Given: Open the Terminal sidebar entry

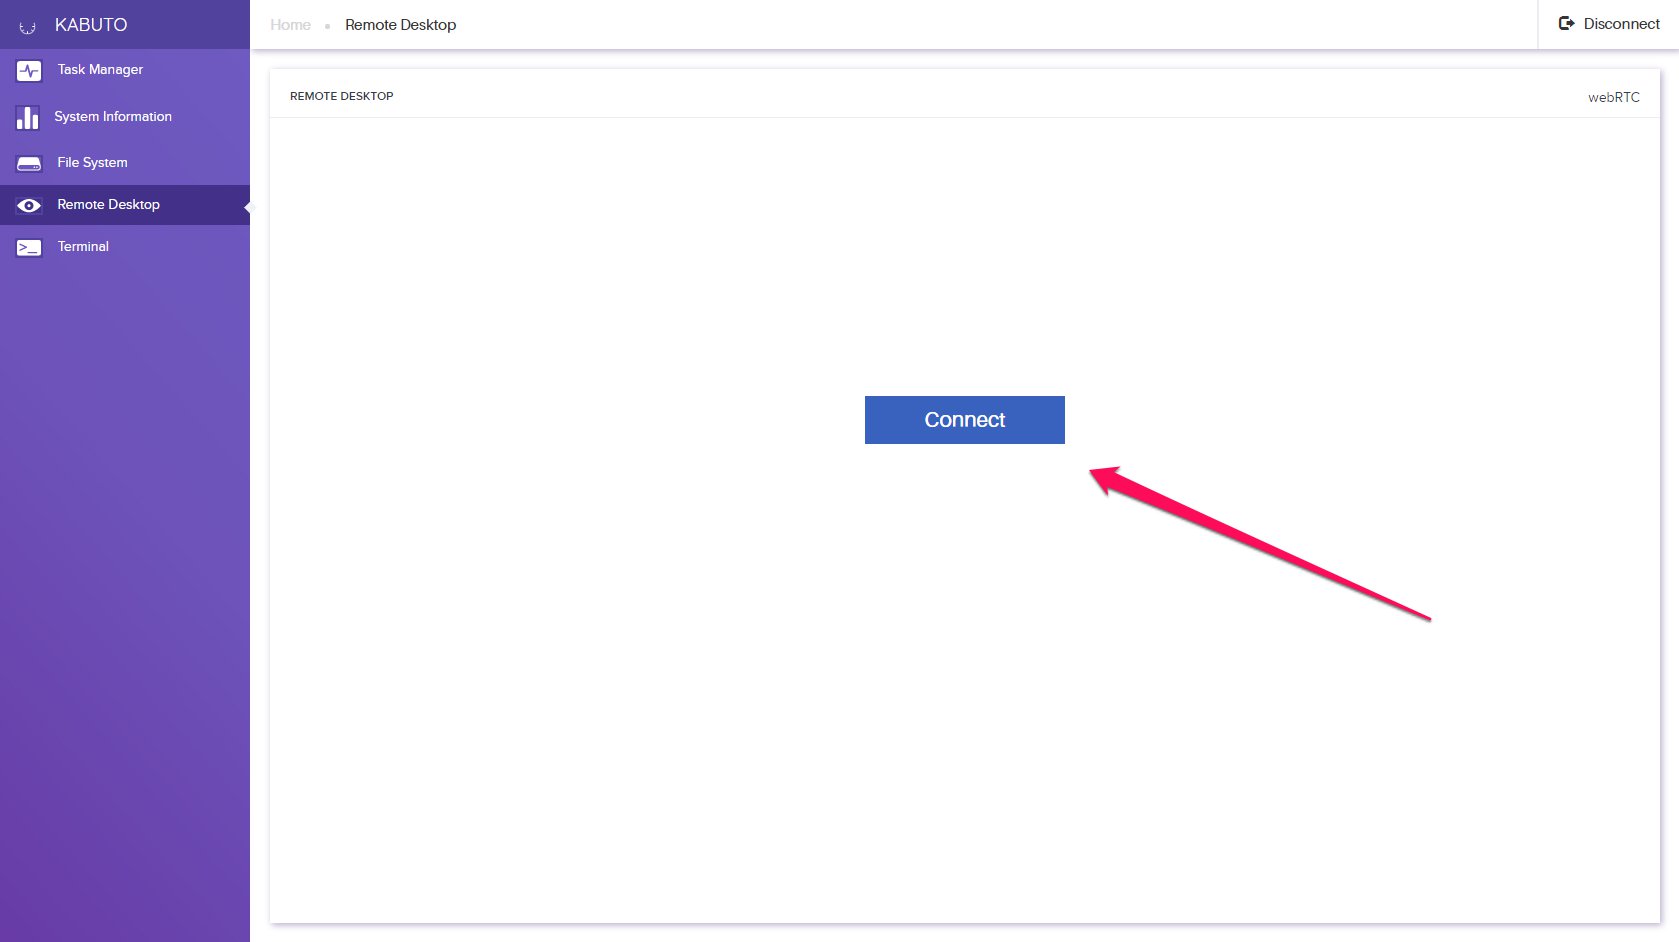Looking at the screenshot, I should coord(125,247).
